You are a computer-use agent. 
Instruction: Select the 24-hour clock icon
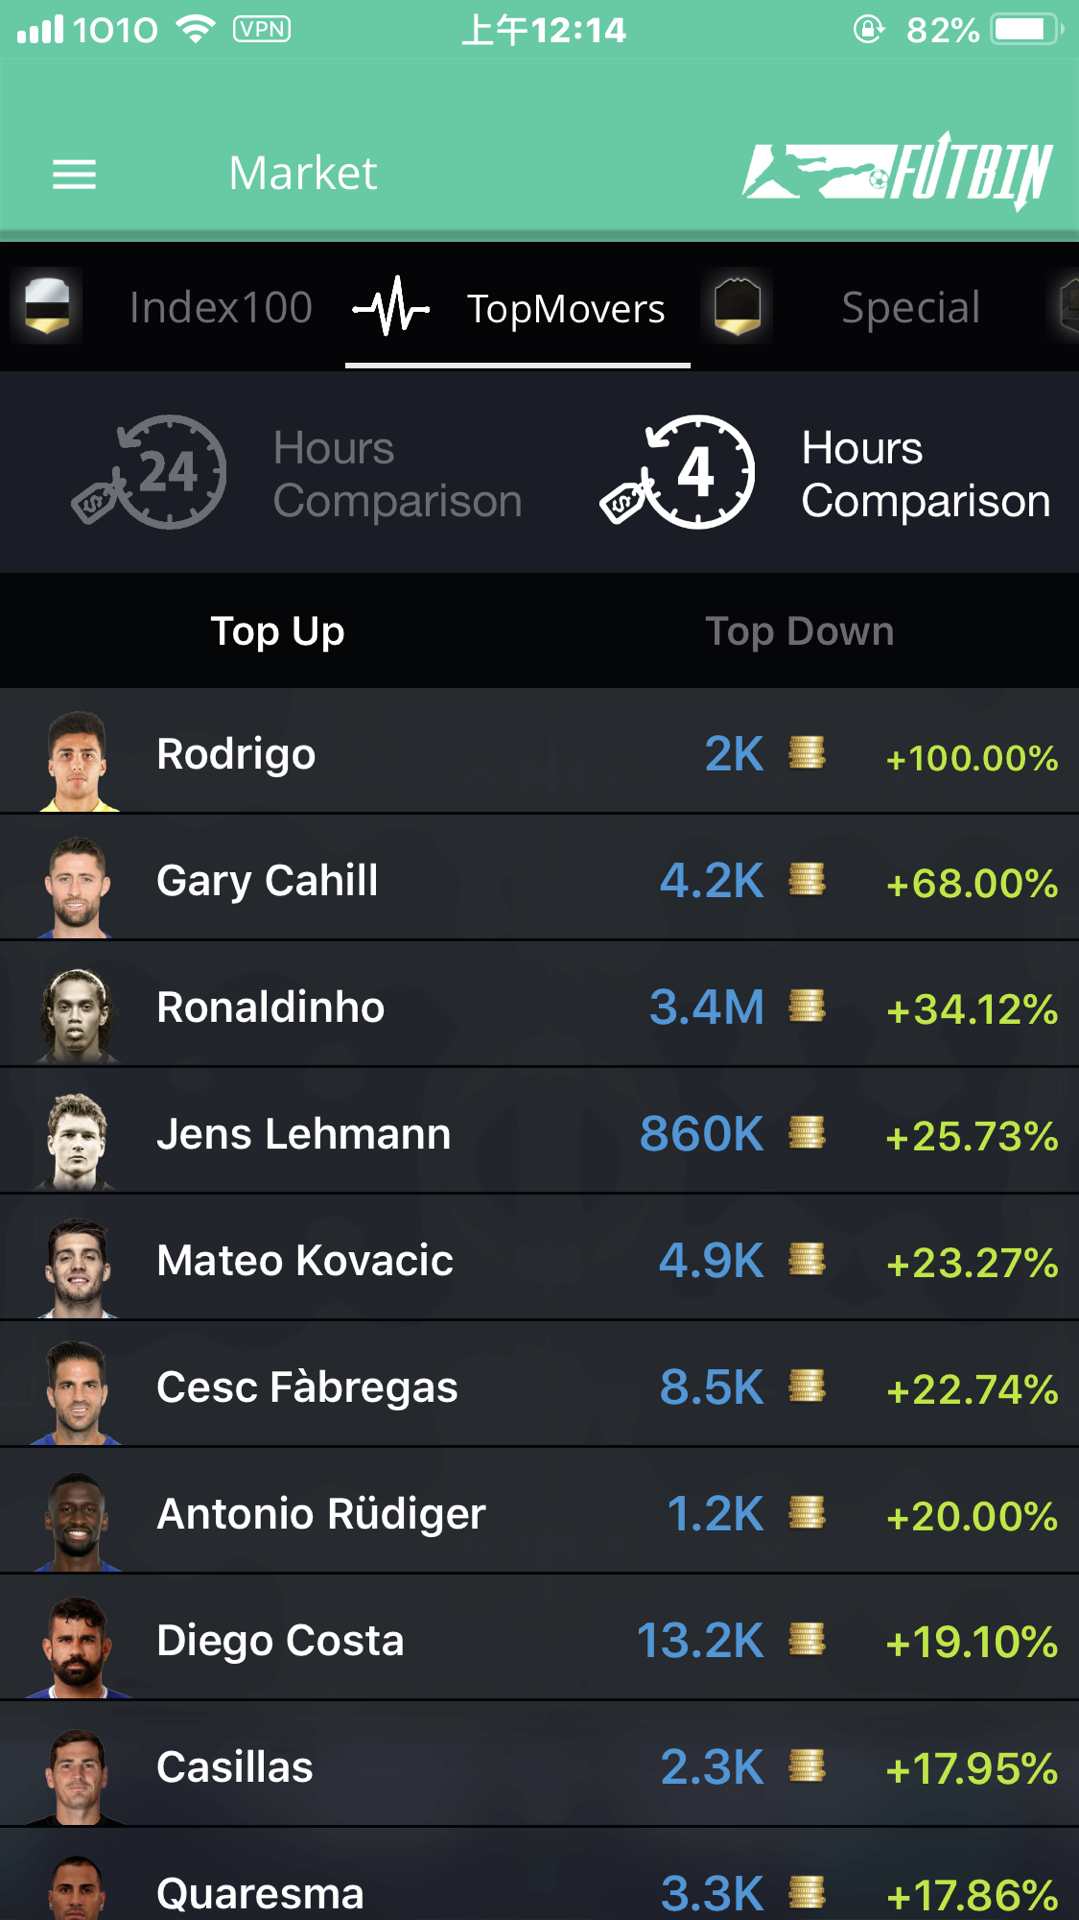(150, 472)
